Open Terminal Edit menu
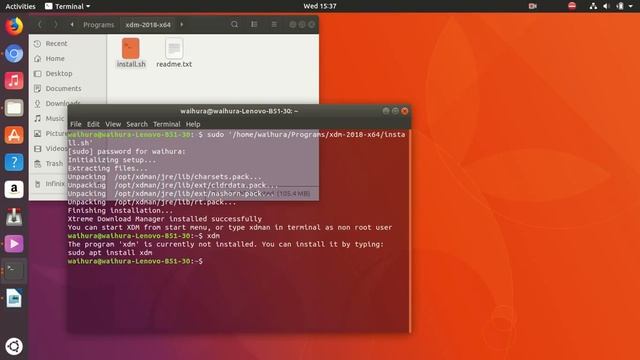This screenshot has width=640, height=360. [x=93, y=124]
